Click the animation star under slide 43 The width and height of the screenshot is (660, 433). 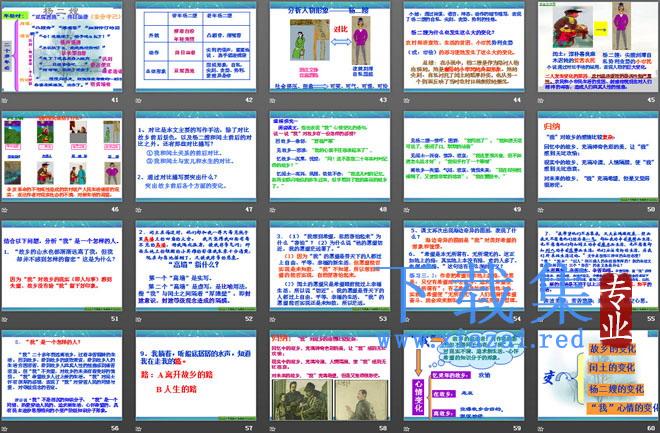272,100
